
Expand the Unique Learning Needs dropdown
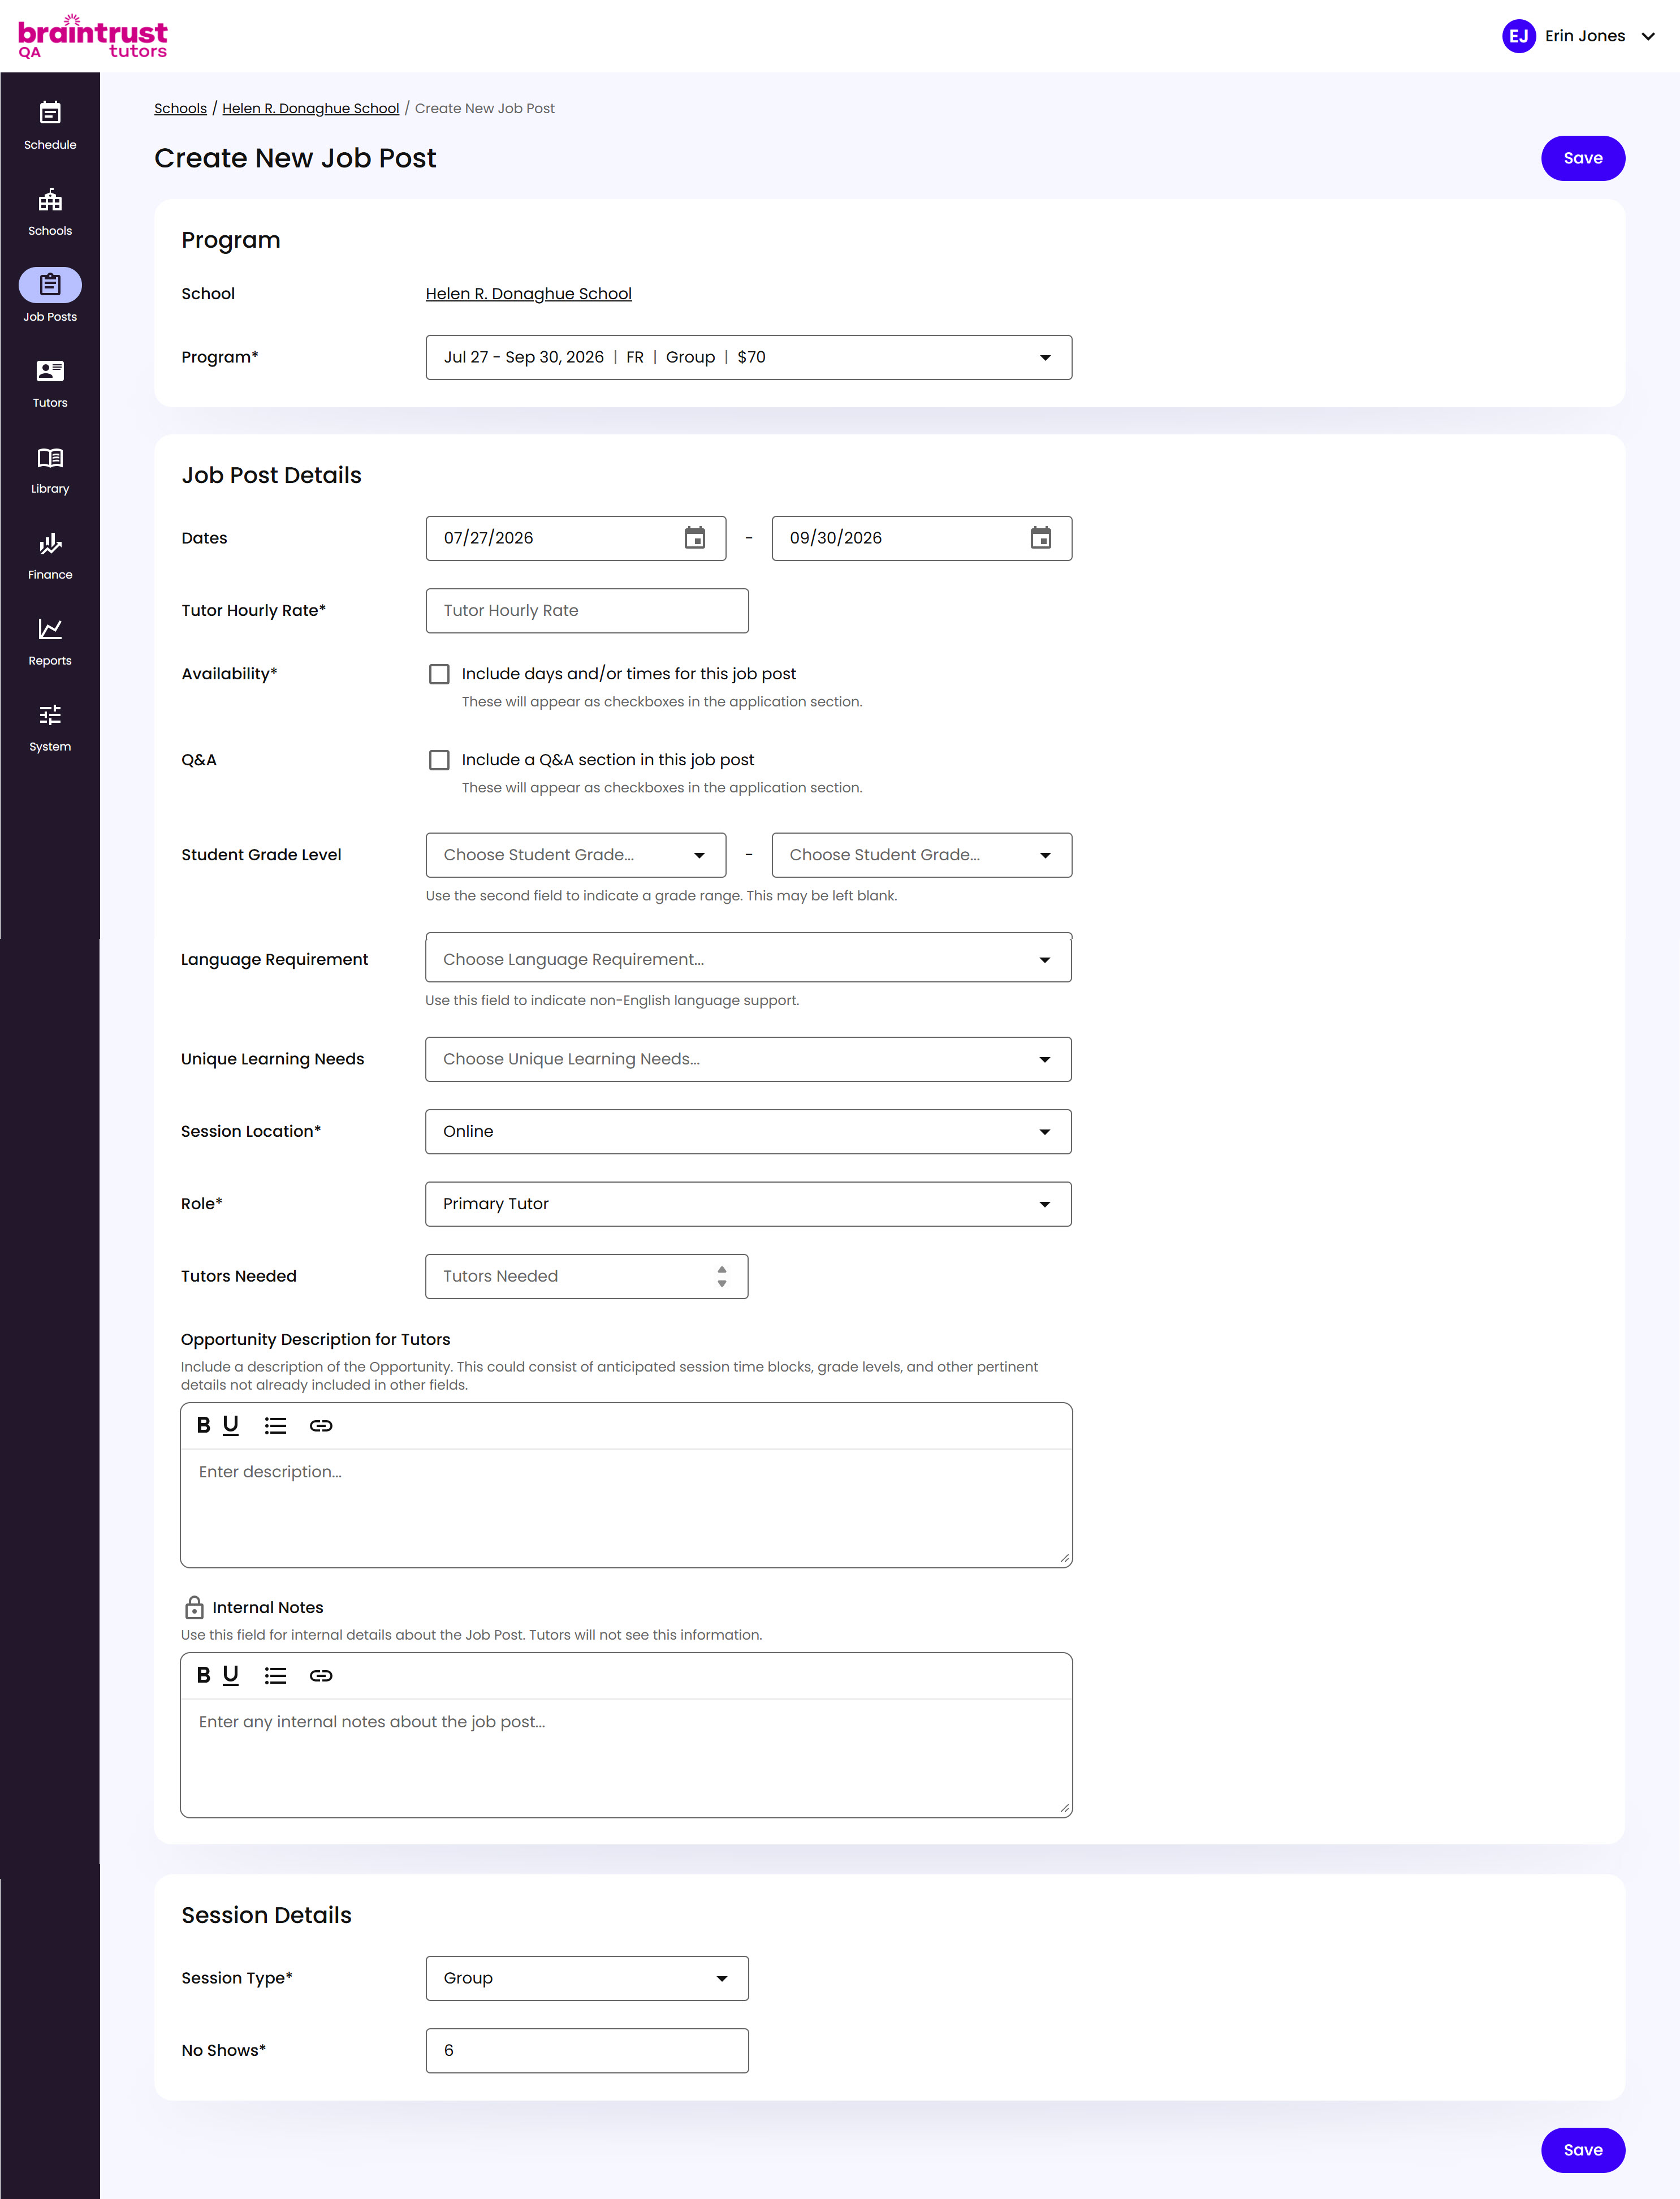pos(748,1059)
